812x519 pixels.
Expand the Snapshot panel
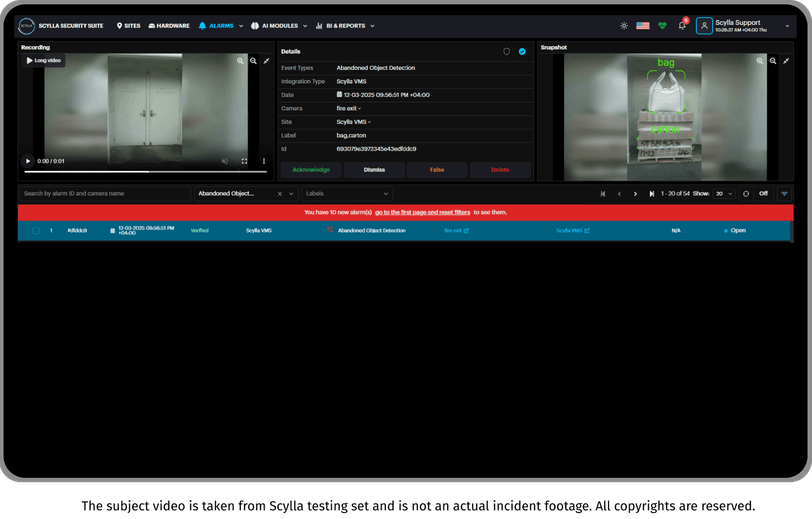pyautogui.click(x=786, y=61)
